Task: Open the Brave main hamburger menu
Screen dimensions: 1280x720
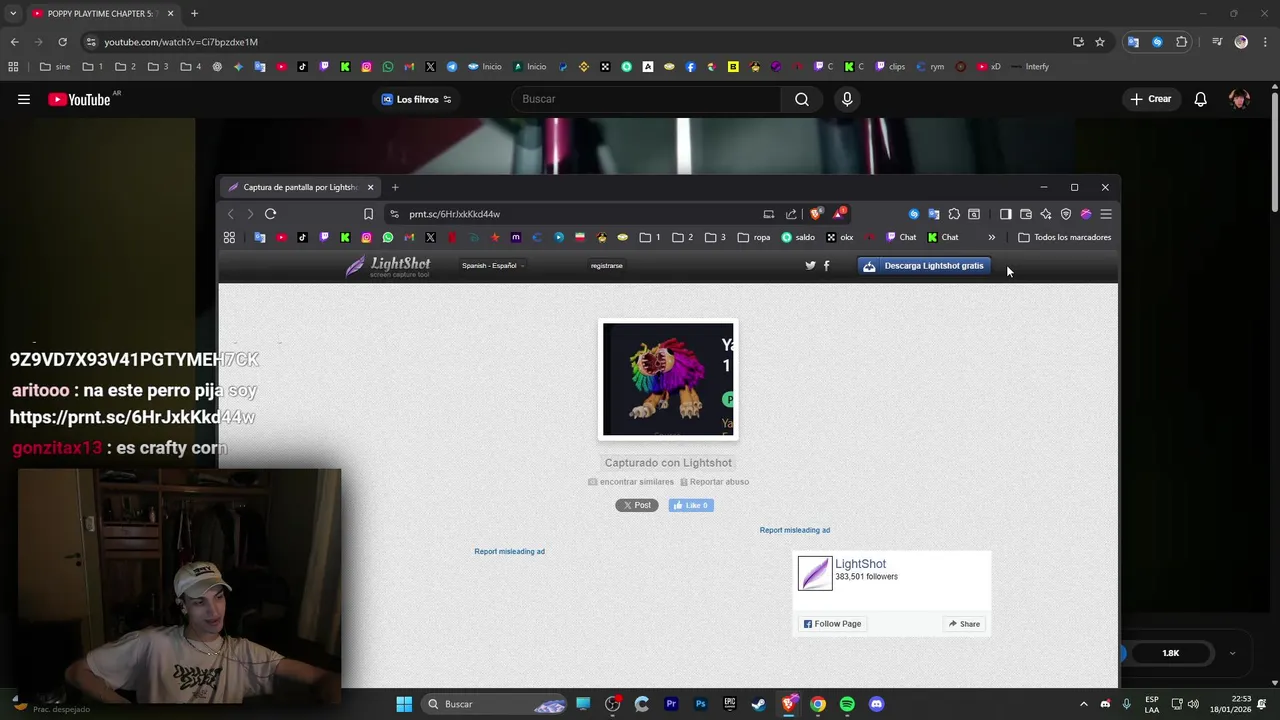Action: pyautogui.click(x=1106, y=214)
